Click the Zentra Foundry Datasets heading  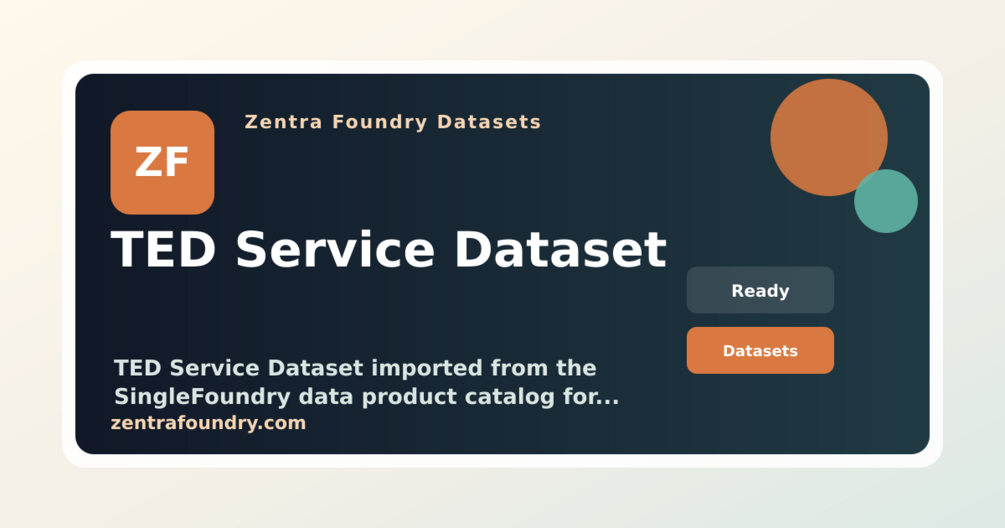(x=393, y=122)
